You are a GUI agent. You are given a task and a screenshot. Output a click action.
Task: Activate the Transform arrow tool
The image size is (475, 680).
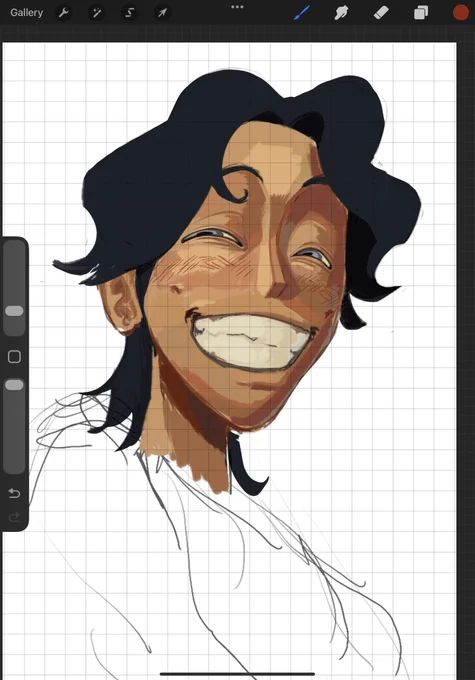tap(162, 13)
